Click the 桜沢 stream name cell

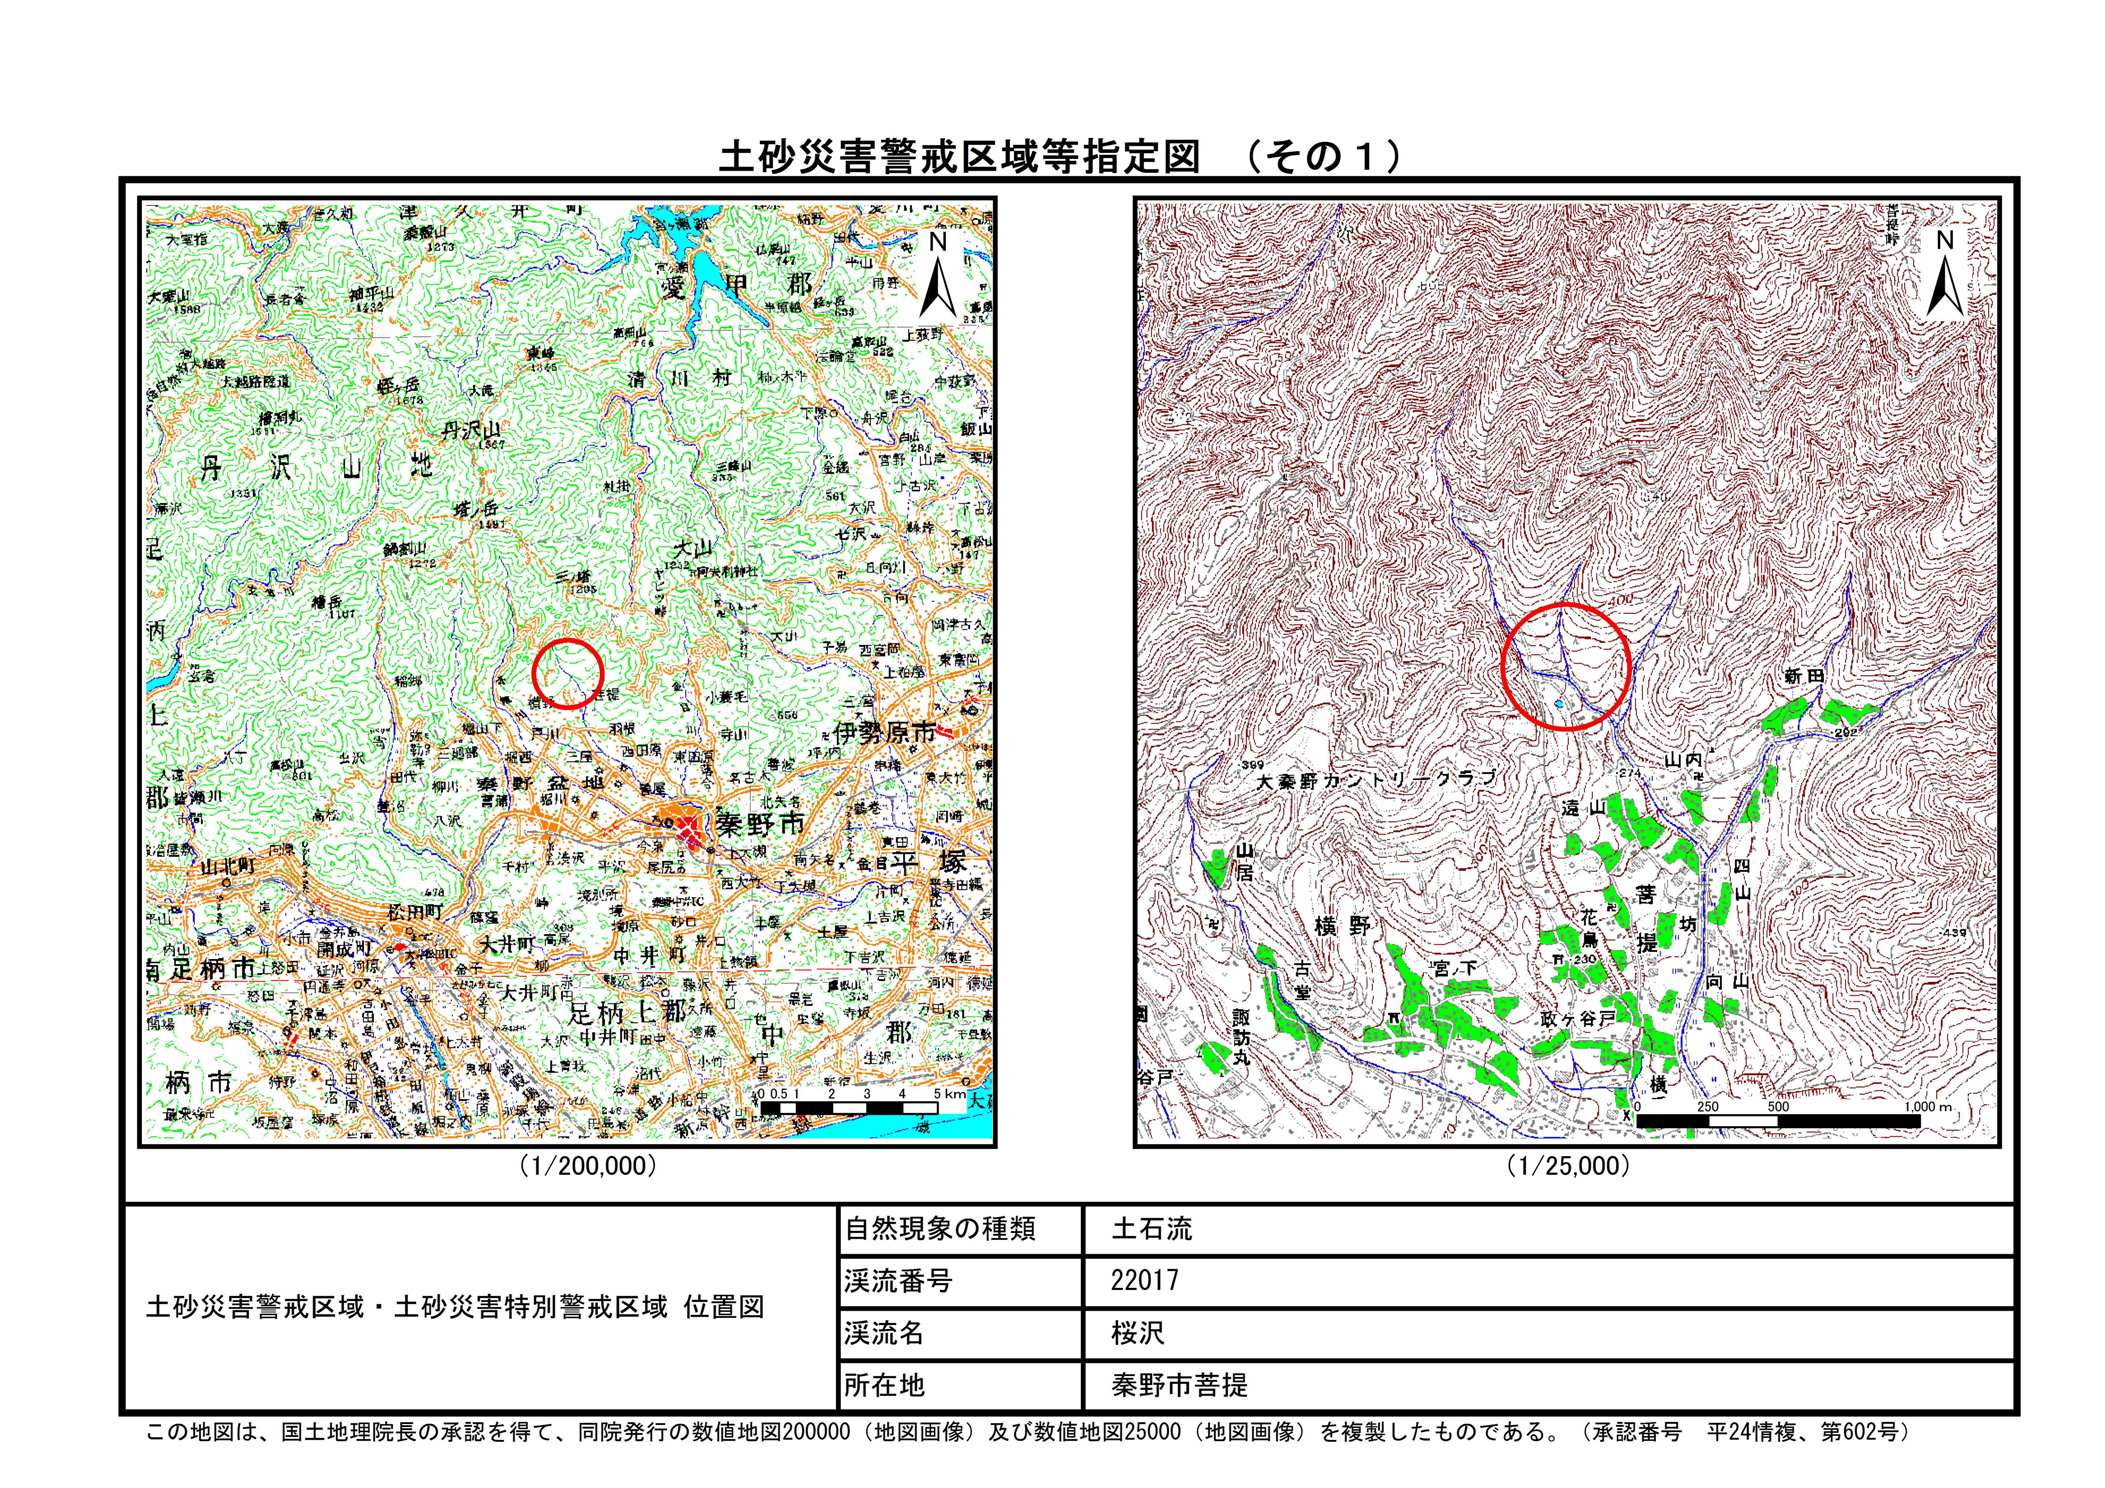click(1138, 1333)
